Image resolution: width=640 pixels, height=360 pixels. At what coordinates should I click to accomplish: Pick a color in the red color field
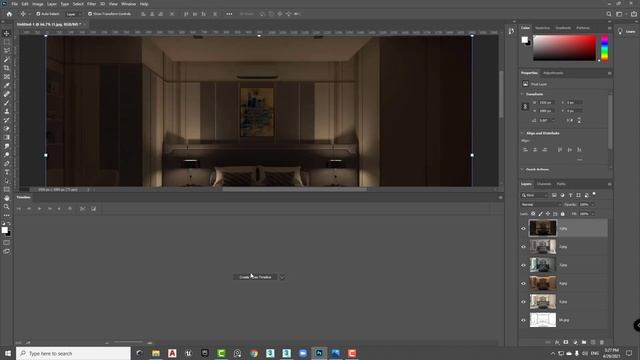pos(564,48)
